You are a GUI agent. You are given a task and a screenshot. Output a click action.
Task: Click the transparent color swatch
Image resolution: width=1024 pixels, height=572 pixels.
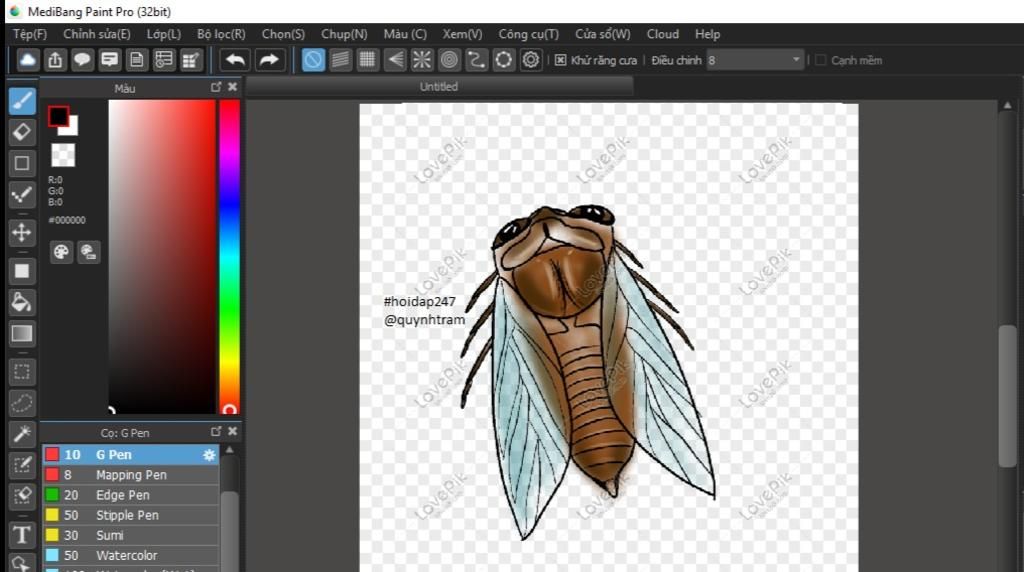coord(63,155)
